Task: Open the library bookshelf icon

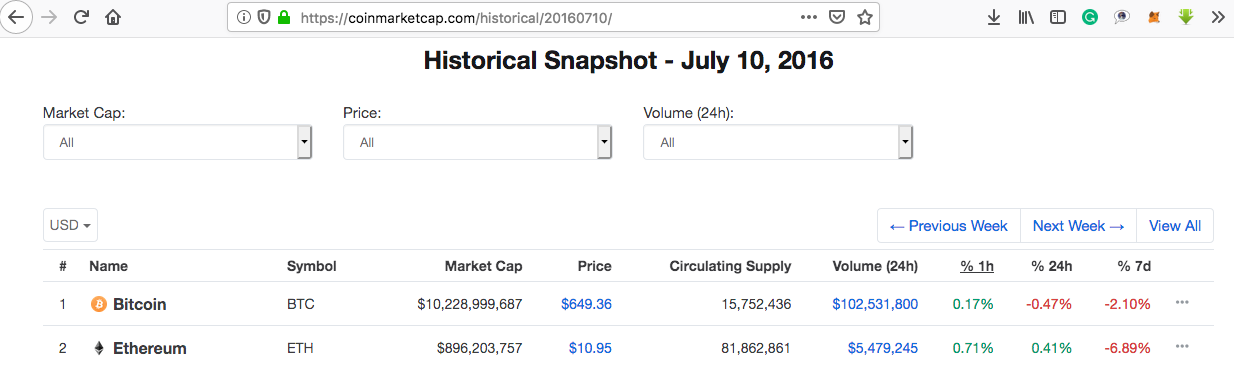Action: [1026, 17]
